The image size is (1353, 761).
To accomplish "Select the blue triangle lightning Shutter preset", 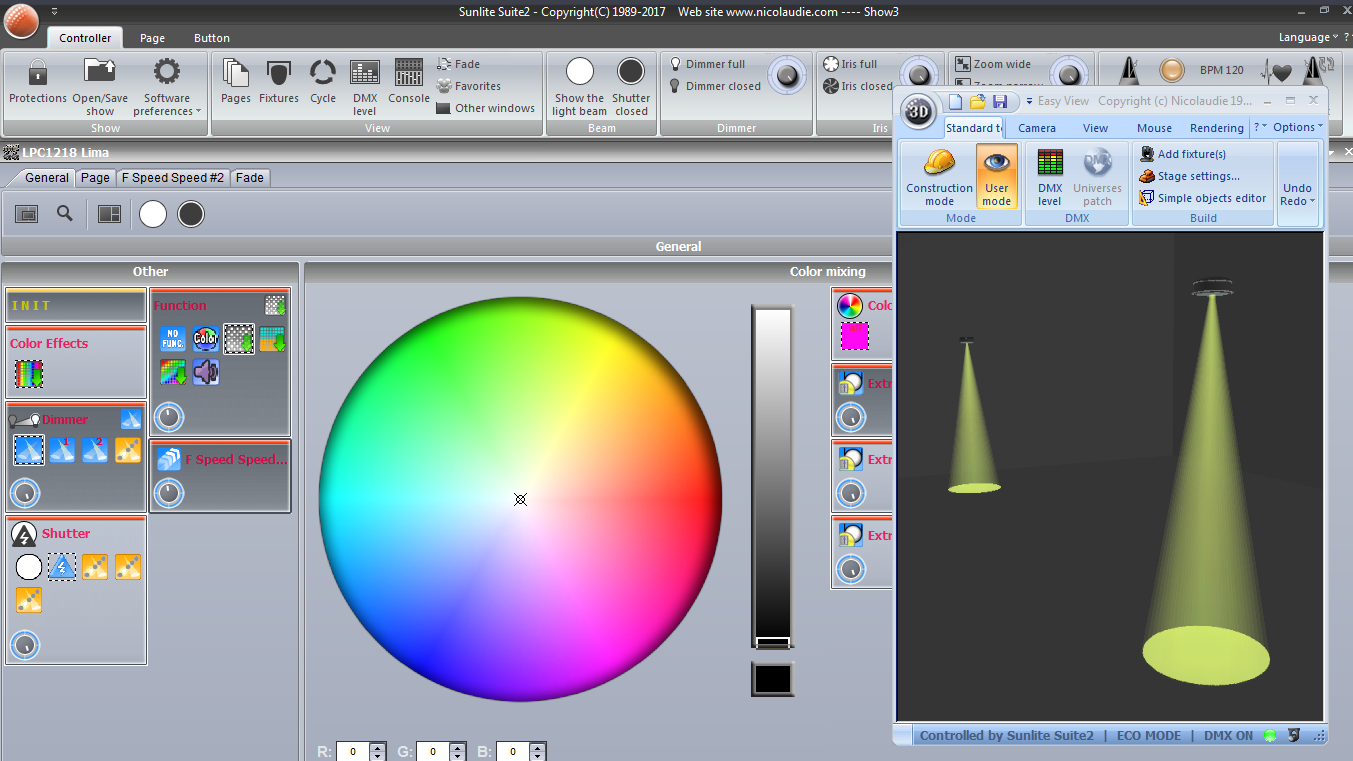I will 62,567.
